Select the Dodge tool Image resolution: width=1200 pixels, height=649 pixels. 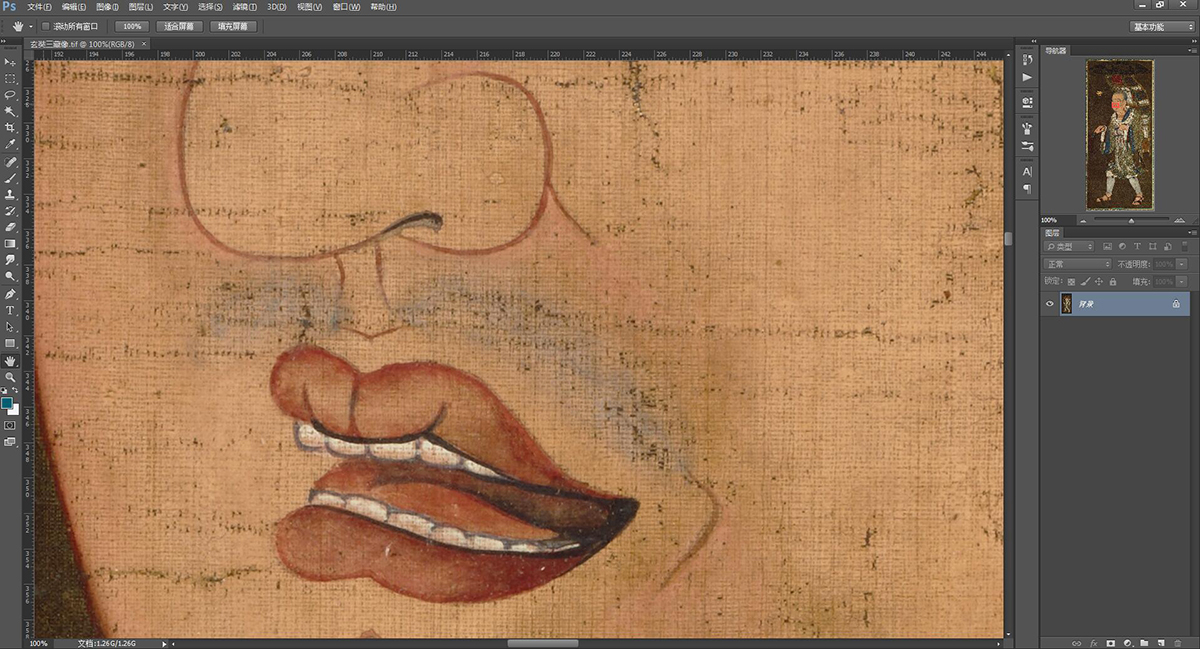point(10,276)
